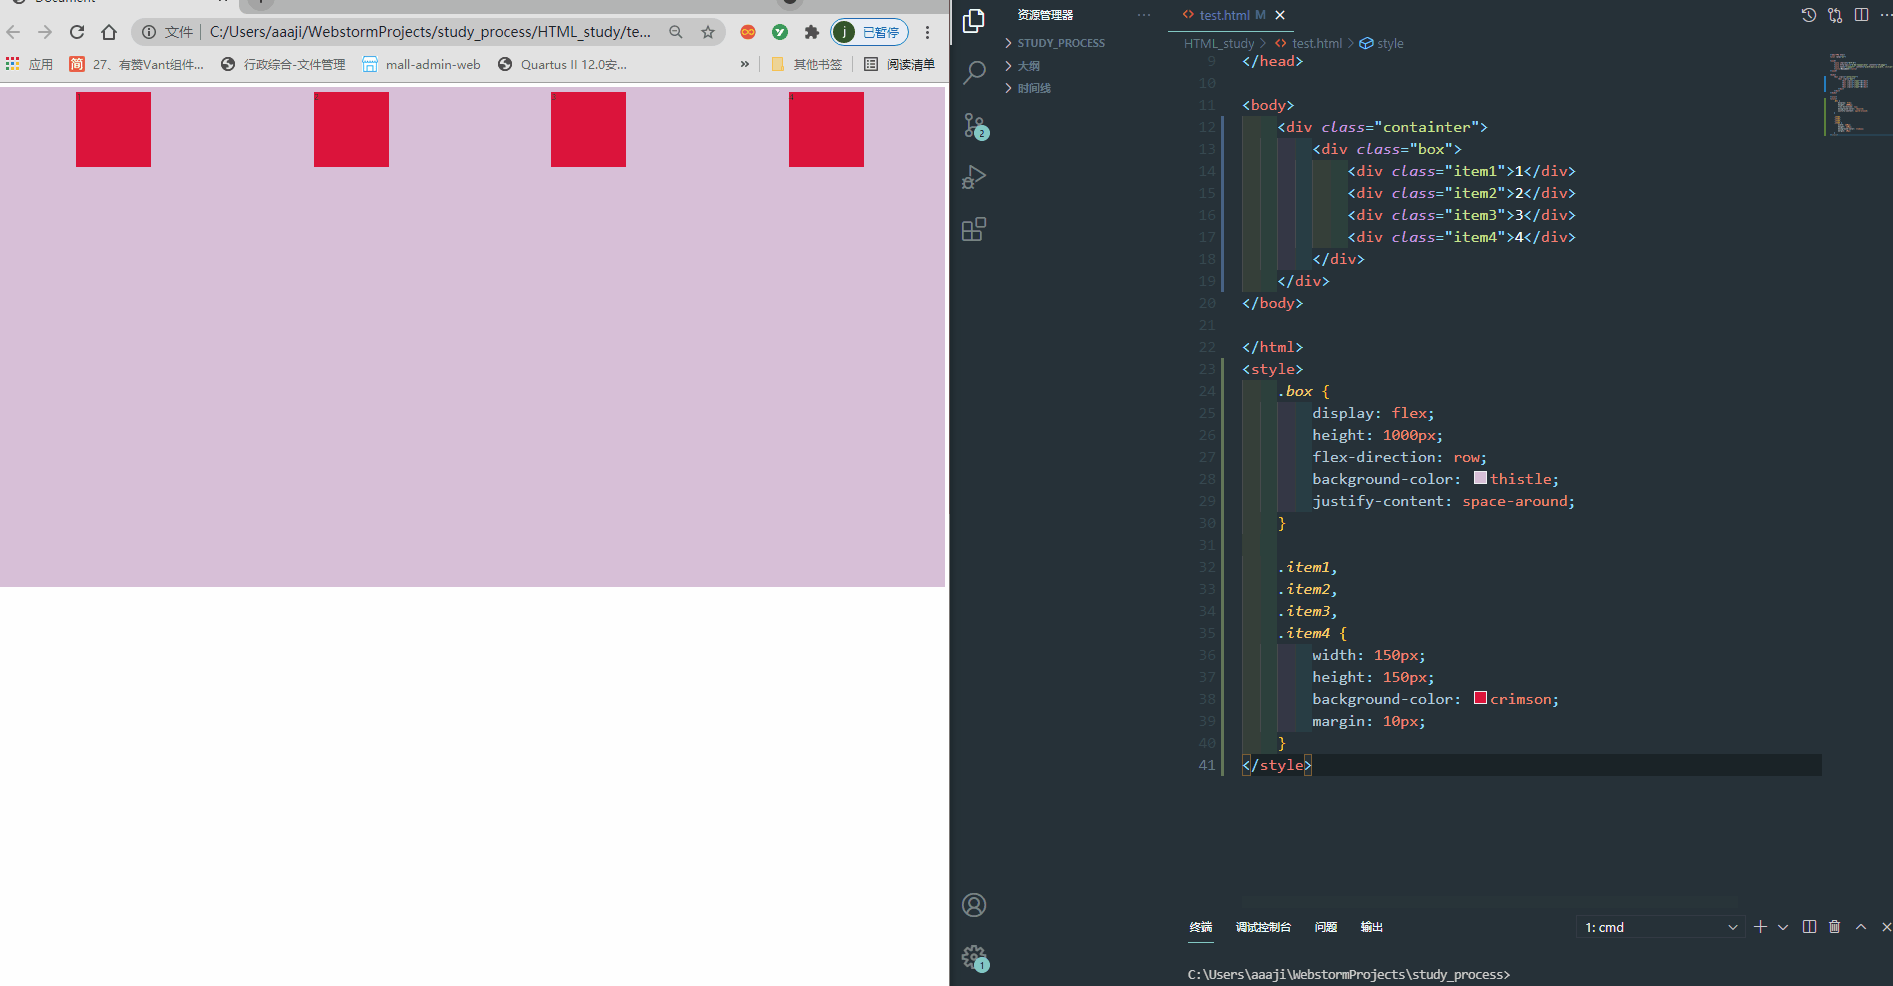Open the new terminal launch profile dropdown
This screenshot has width=1893, height=986.
pyautogui.click(x=1783, y=927)
